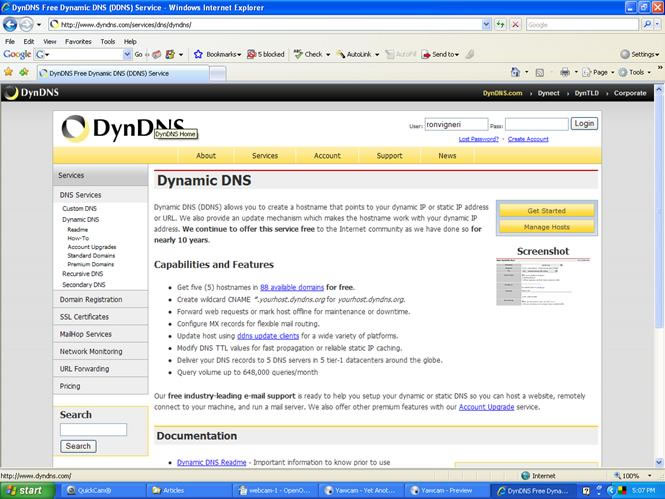The height and width of the screenshot is (499, 665).
Task: Open the Page menu dropdown
Action: click(598, 72)
